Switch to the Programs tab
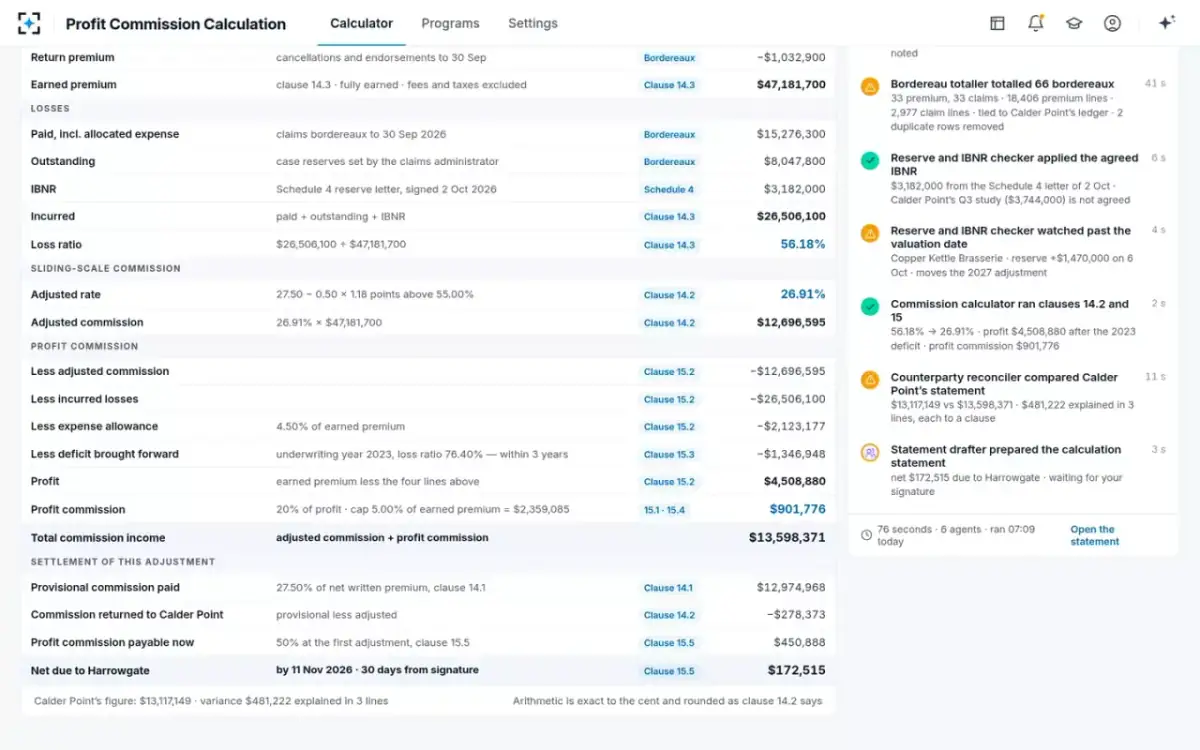The width and height of the screenshot is (1200, 750). (x=450, y=23)
